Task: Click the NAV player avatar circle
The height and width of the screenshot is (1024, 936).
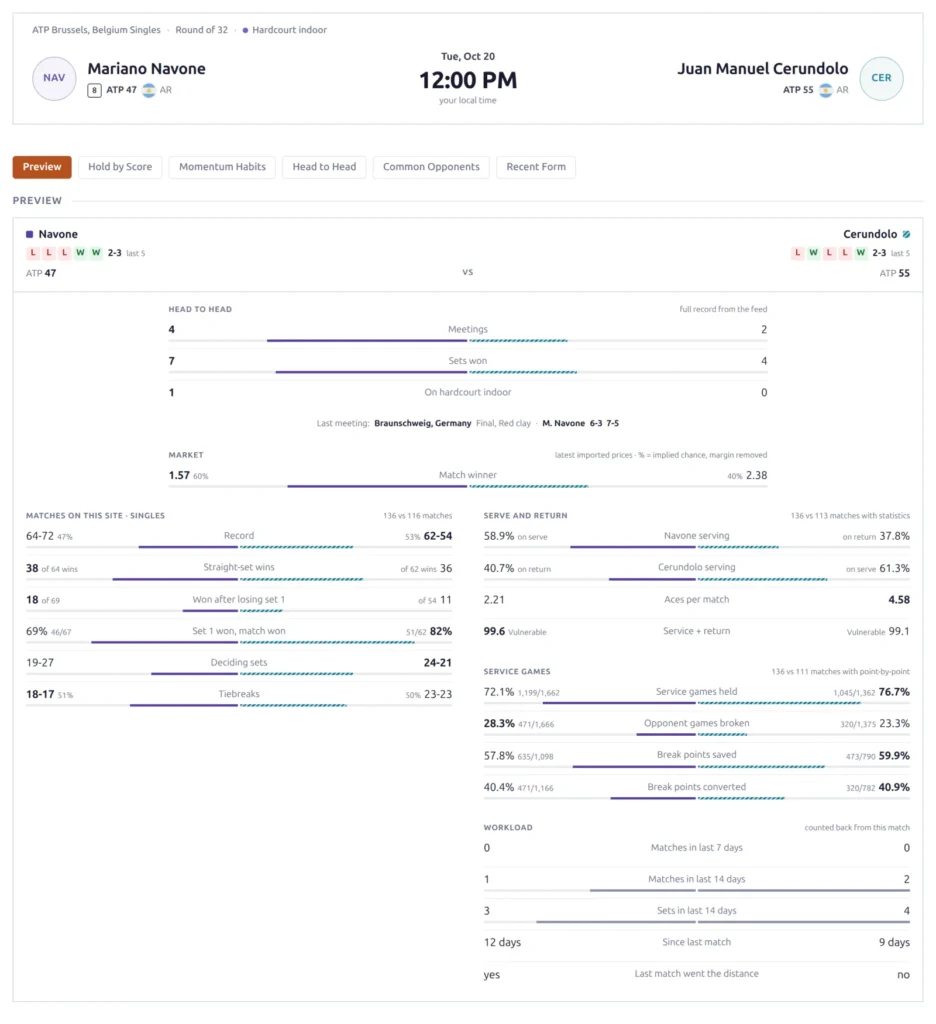Action: pyautogui.click(x=54, y=78)
